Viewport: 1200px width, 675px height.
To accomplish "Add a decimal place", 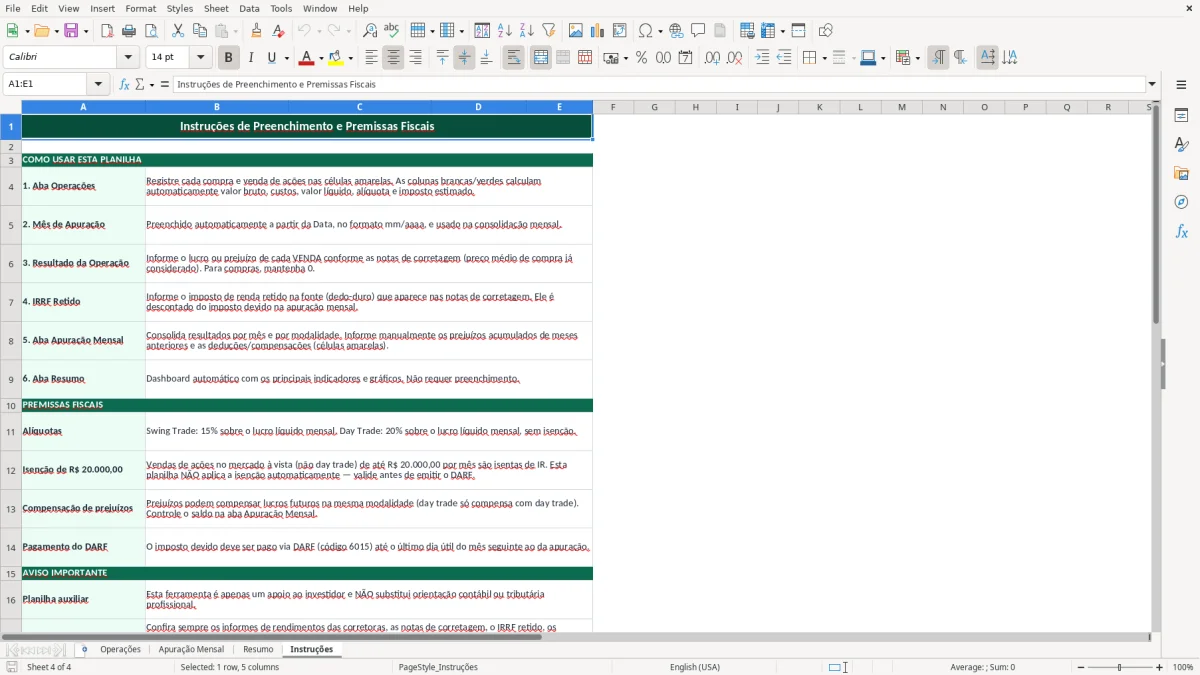I will [x=712, y=58].
